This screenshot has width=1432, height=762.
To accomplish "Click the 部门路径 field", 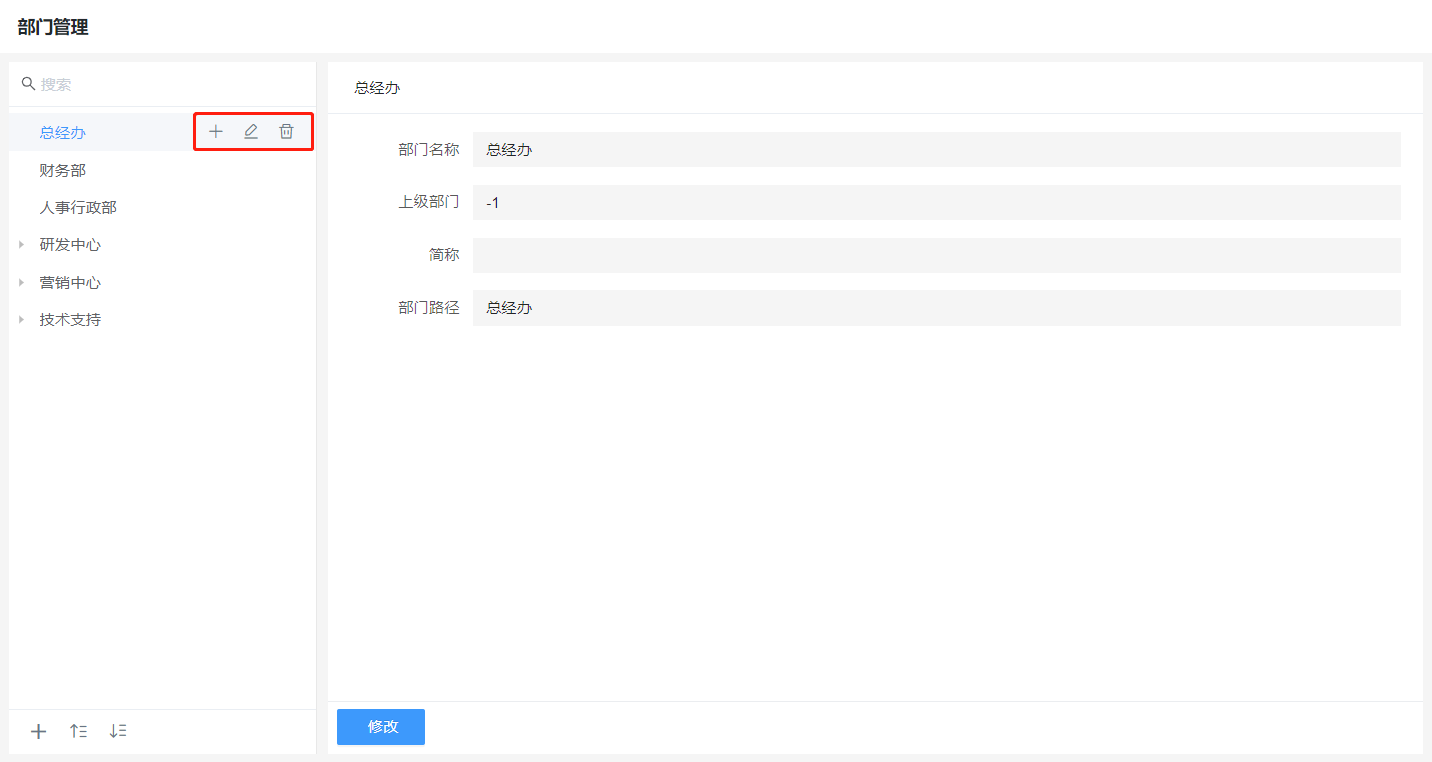I will (x=936, y=308).
